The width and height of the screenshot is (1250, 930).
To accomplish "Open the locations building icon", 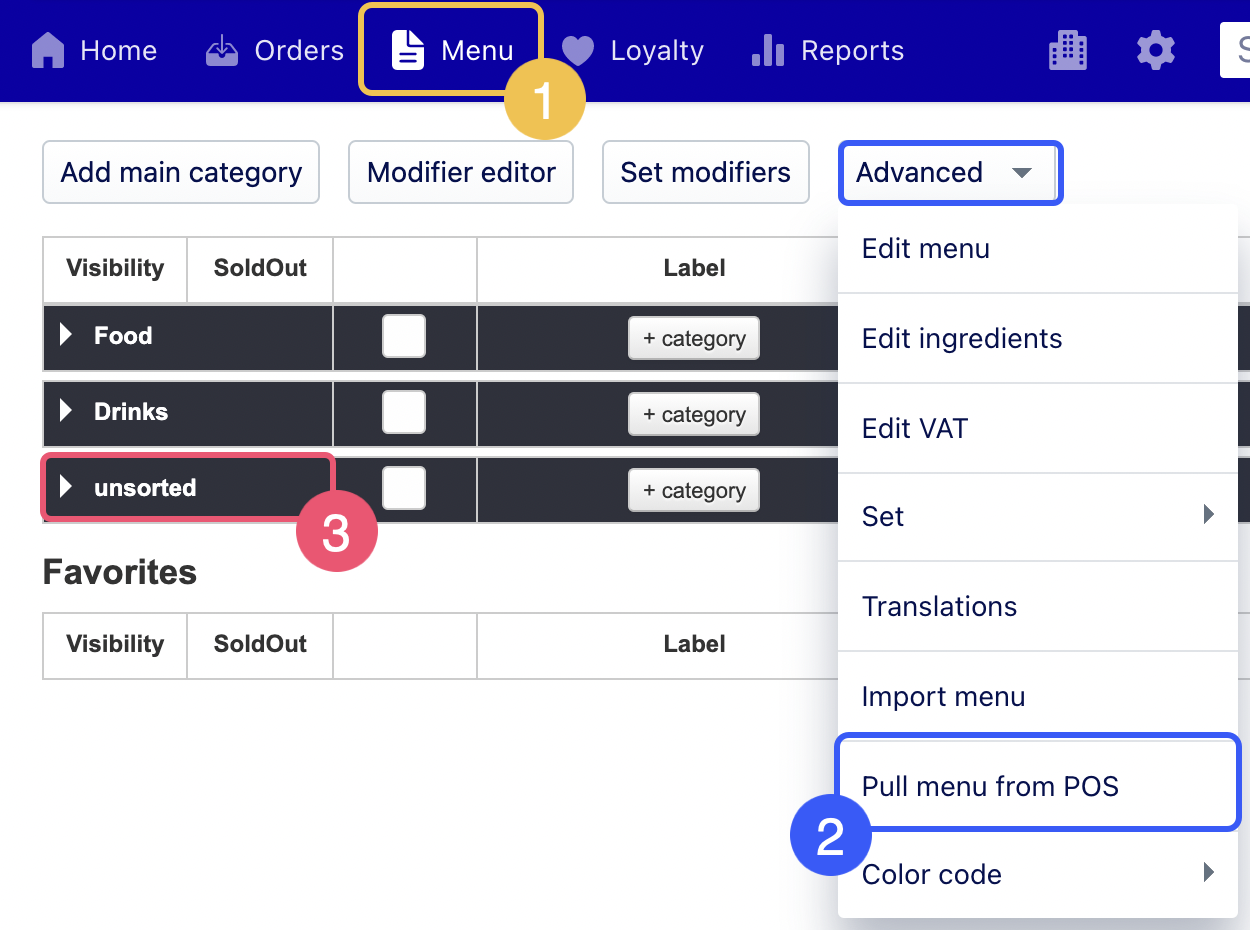I will 1067,49.
